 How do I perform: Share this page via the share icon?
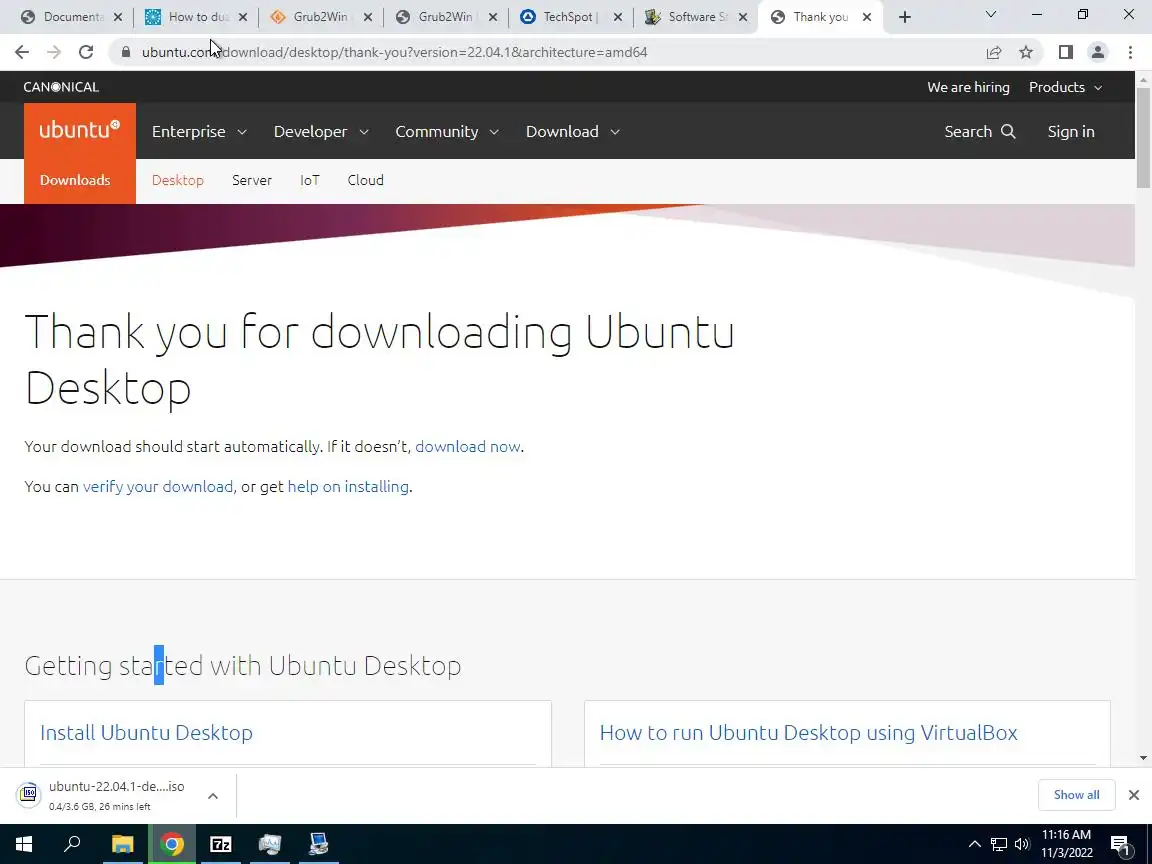pos(993,51)
